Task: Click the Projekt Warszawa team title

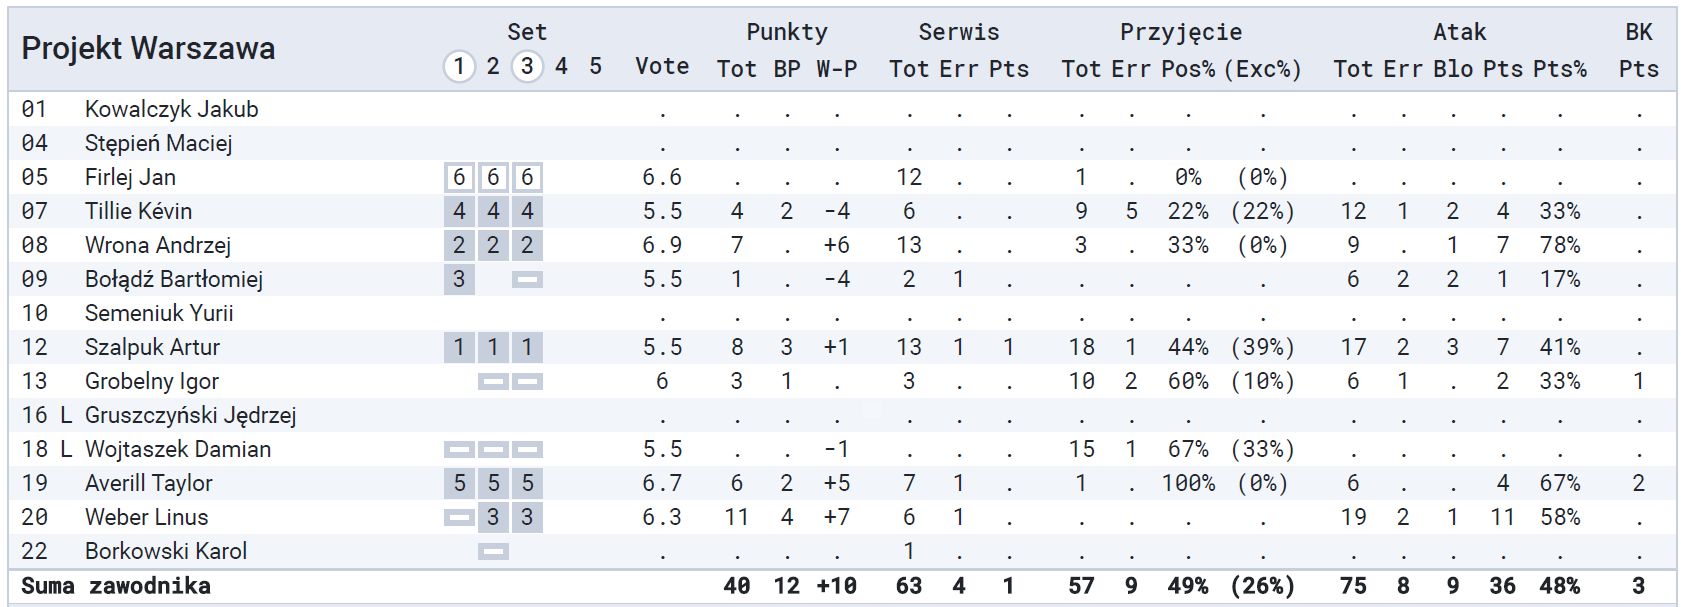Action: tap(148, 48)
